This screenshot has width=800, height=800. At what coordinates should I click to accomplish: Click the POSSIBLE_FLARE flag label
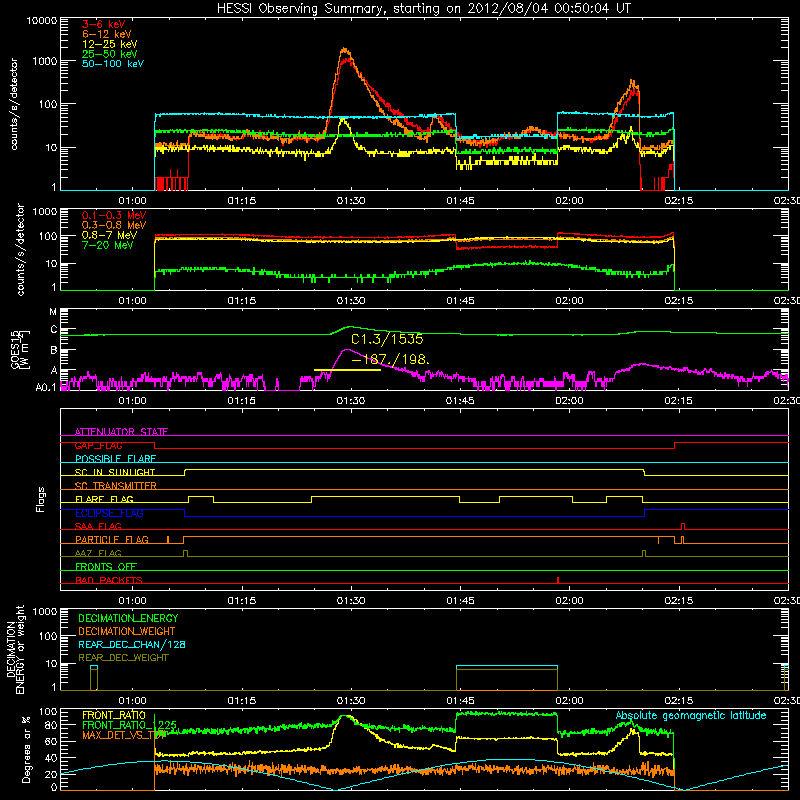[115, 459]
